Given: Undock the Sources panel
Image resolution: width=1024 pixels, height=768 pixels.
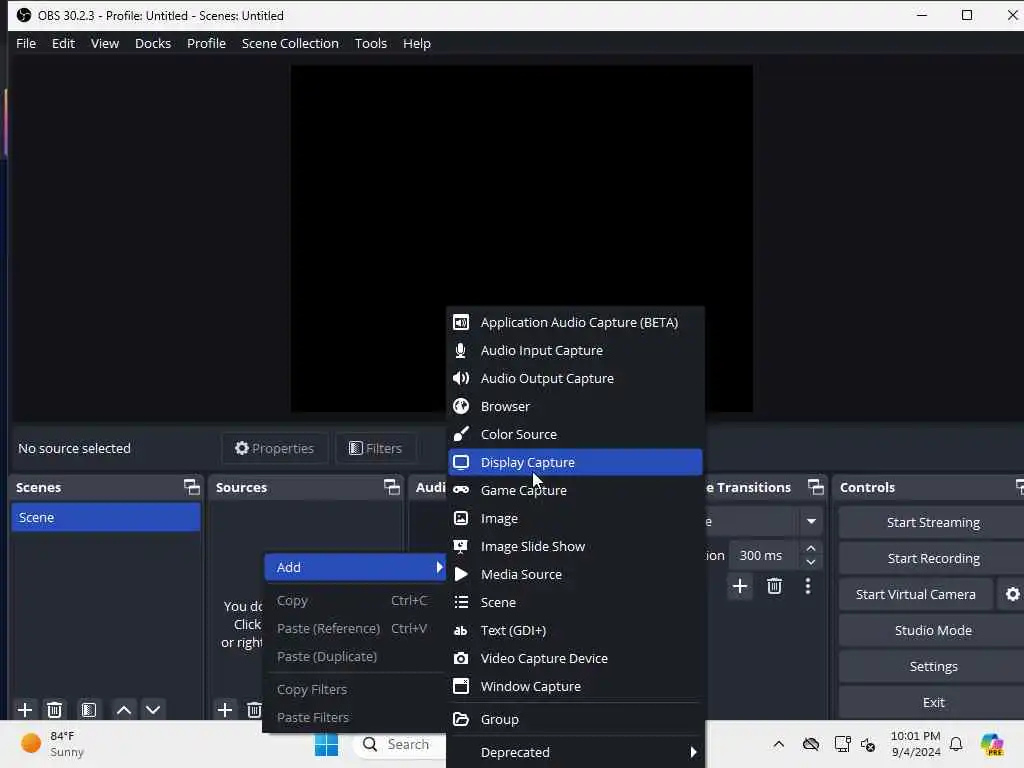Looking at the screenshot, I should click(392, 487).
